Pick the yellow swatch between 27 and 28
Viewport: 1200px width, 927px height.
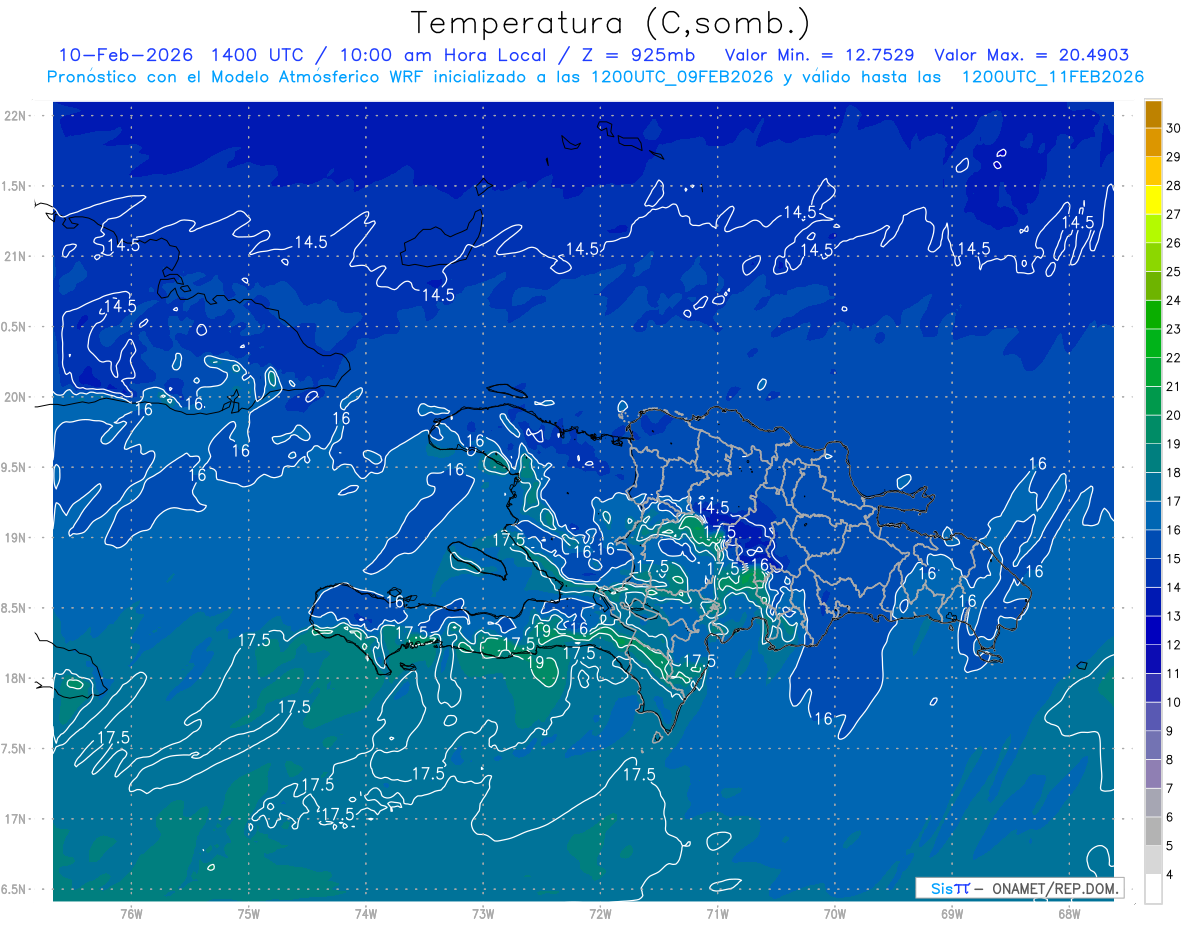pyautogui.click(x=1153, y=200)
